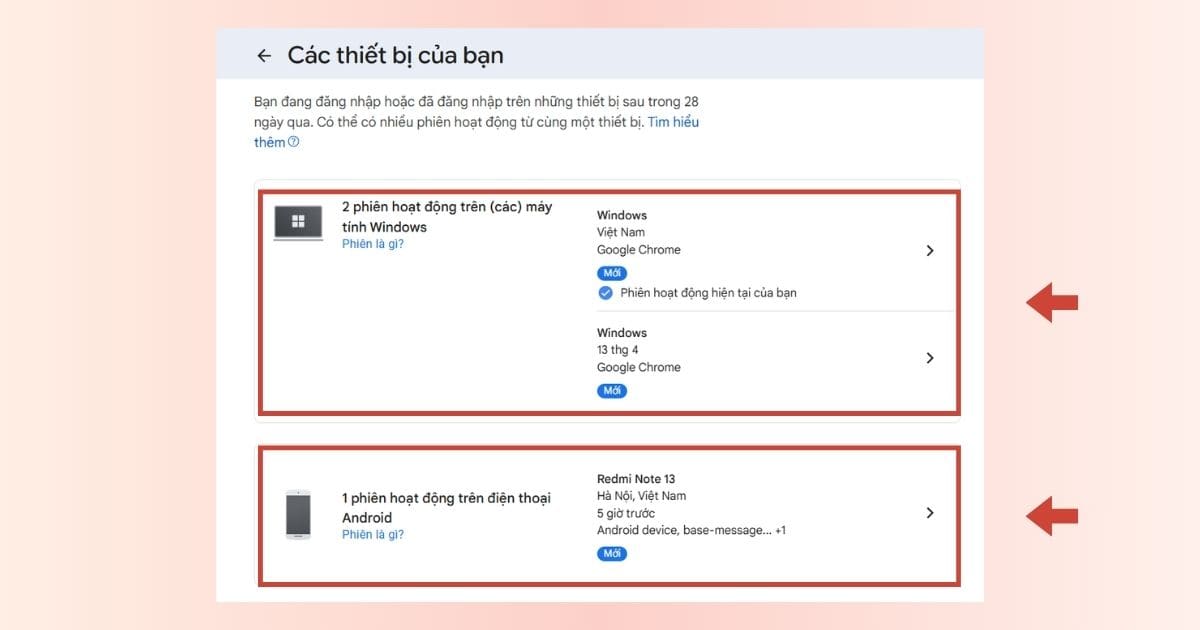1200x630 pixels.
Task: Click the 'Mới' badge on the 13 thg 4 session
Action: click(x=612, y=391)
